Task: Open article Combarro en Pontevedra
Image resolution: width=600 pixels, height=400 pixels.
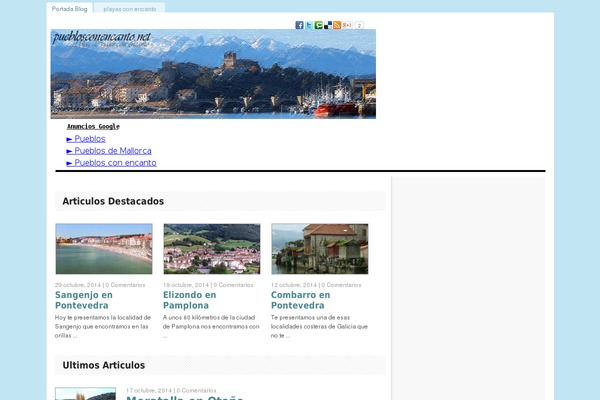Action: click(301, 300)
